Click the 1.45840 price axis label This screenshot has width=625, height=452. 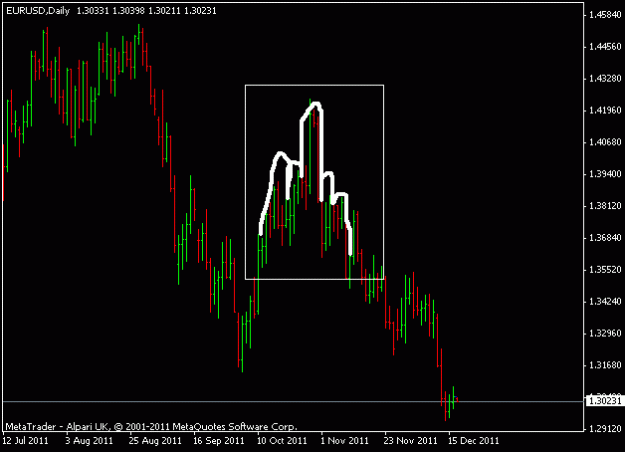tap(605, 15)
